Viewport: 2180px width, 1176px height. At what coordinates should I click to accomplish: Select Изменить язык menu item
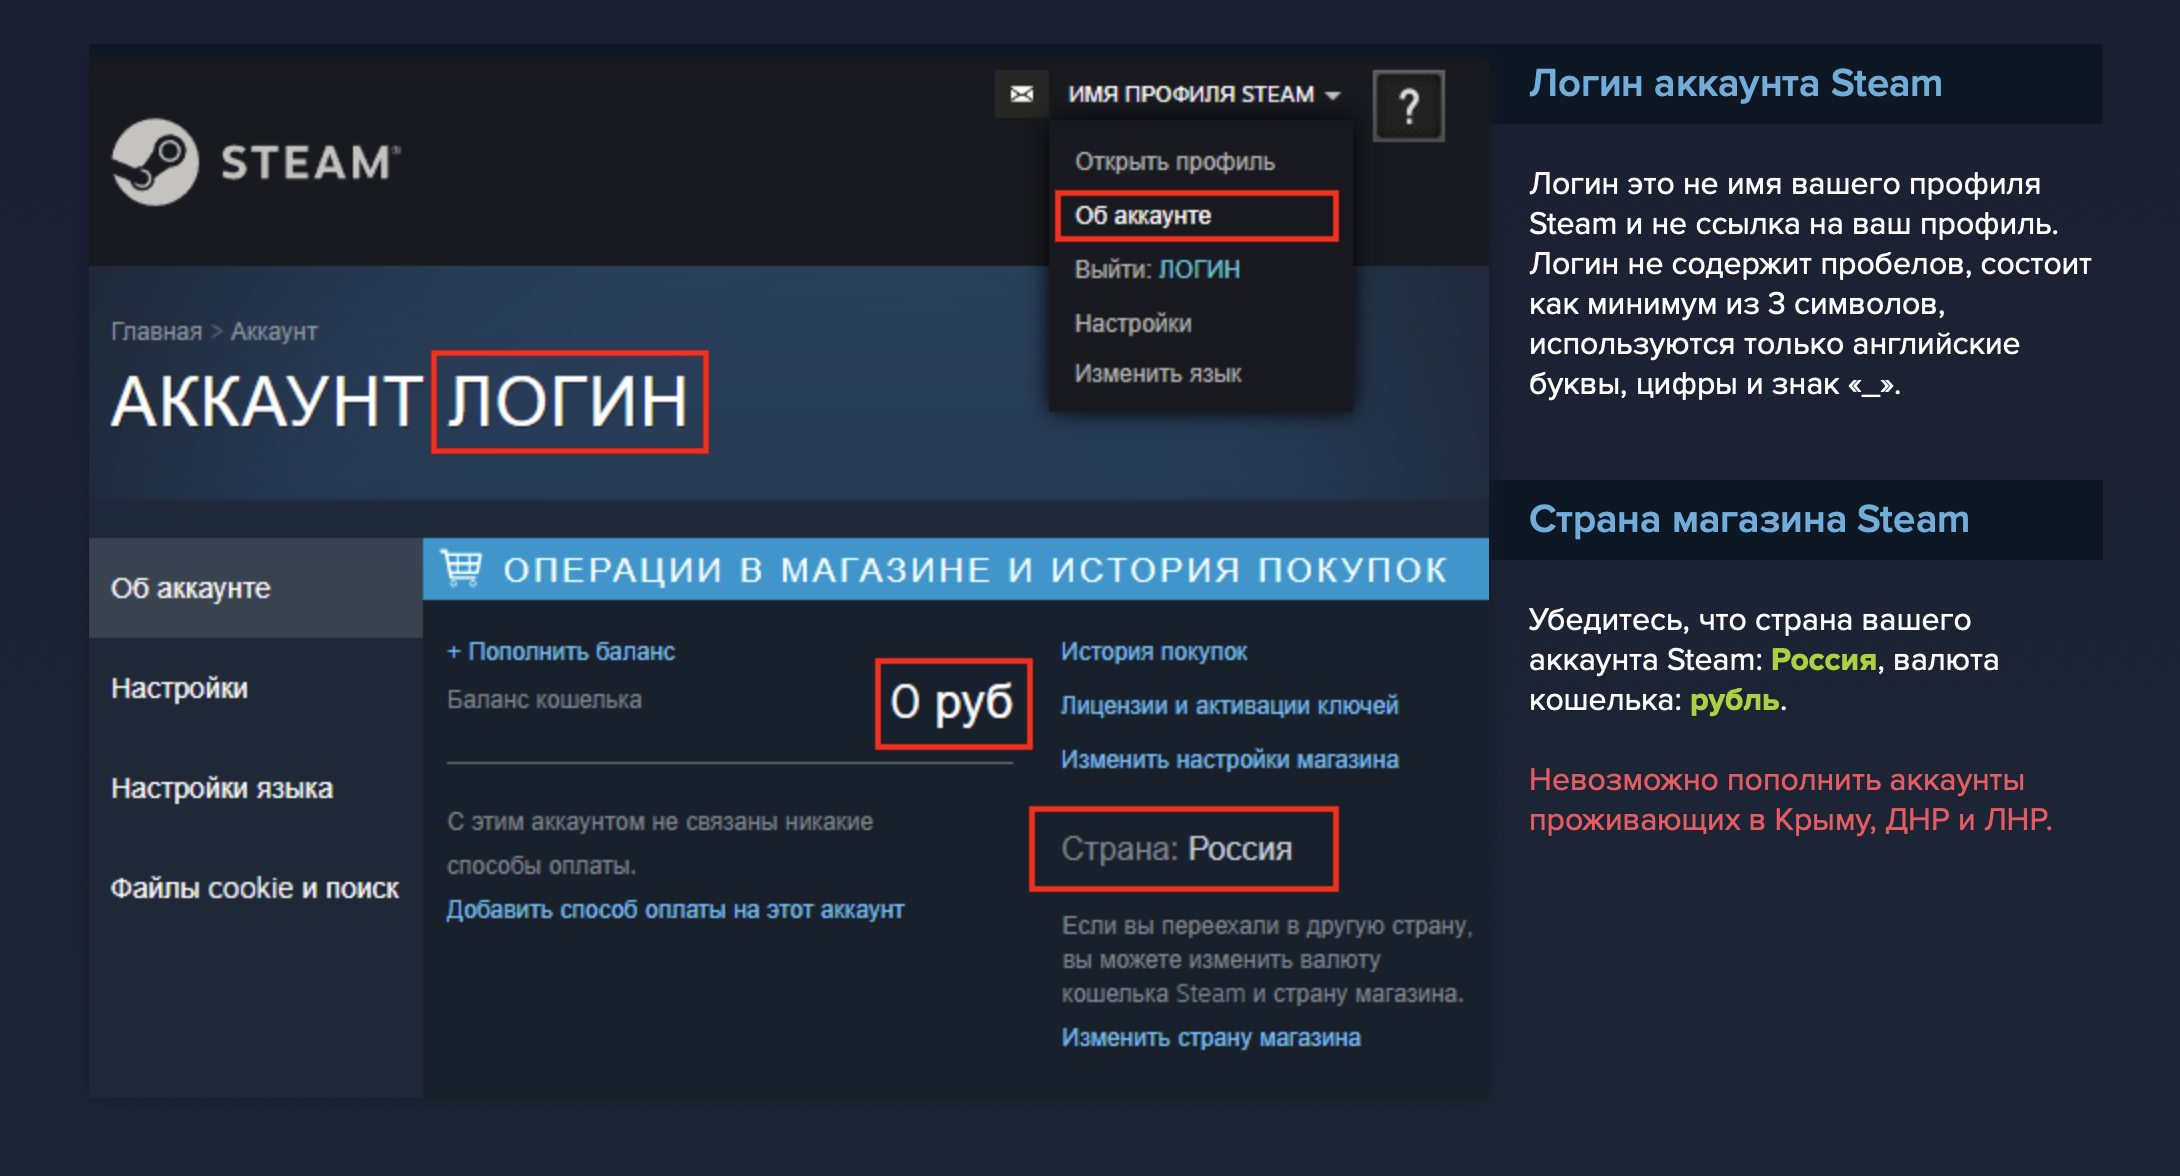point(1157,374)
